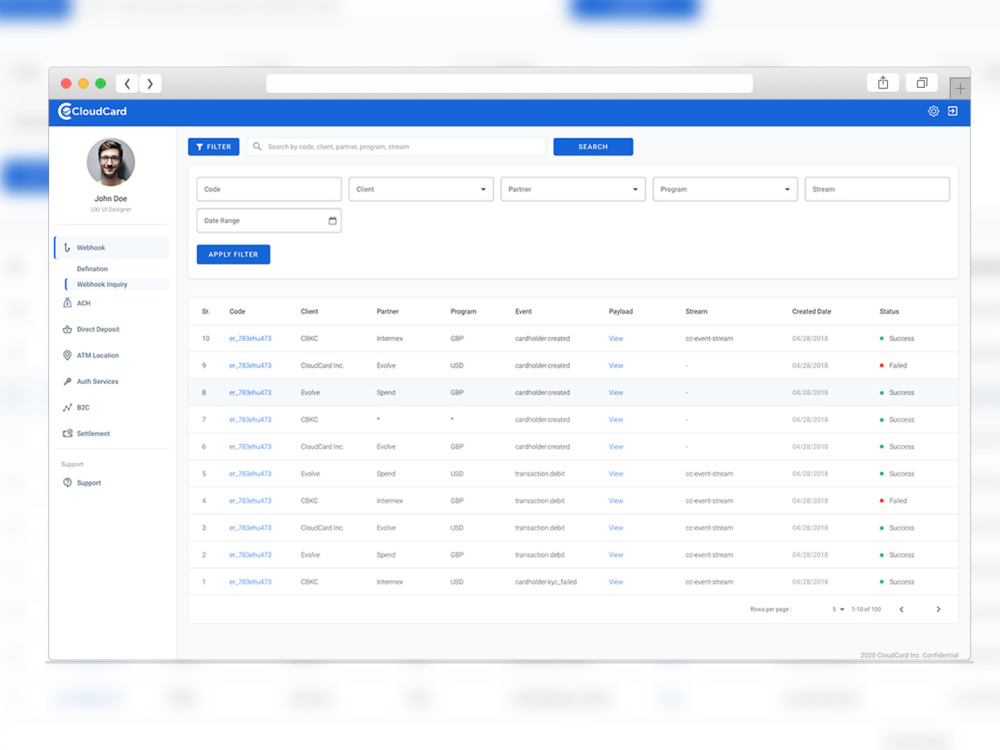Viewport: 1000px width, 750px height.
Task: Click the Sr. column header
Action: [x=205, y=312]
